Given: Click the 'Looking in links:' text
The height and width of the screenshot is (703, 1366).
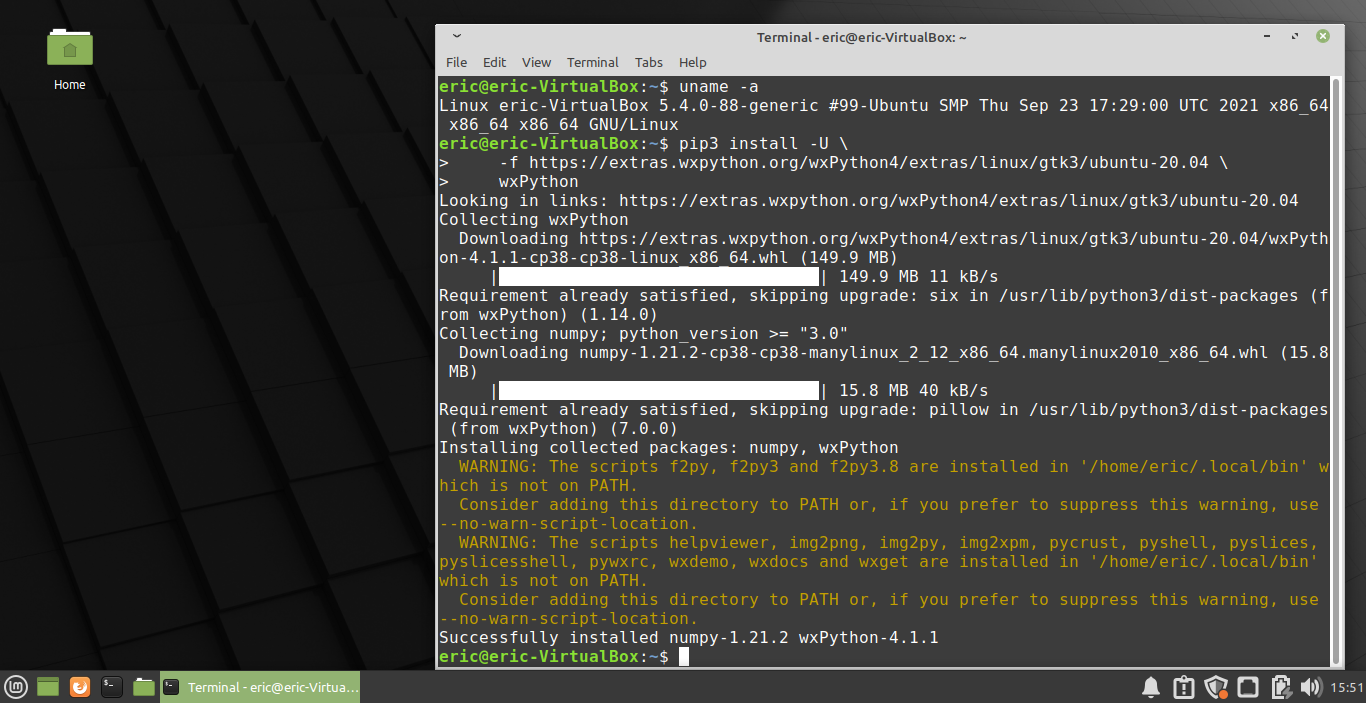Looking at the screenshot, I should 524,201.
